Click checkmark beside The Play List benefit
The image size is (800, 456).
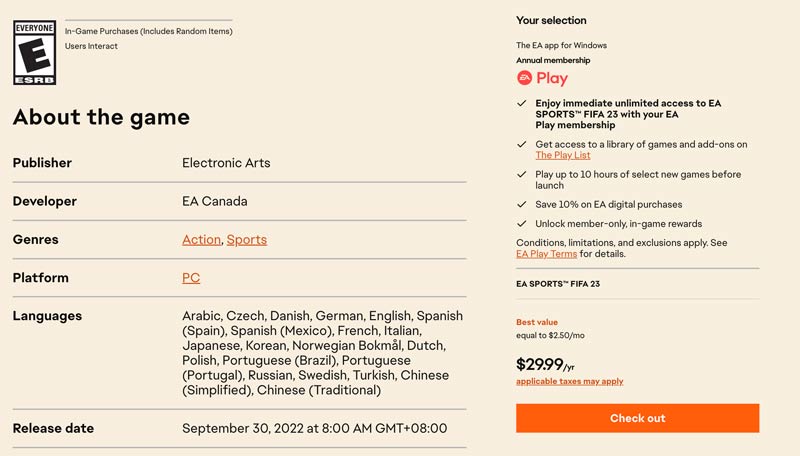coord(521,145)
